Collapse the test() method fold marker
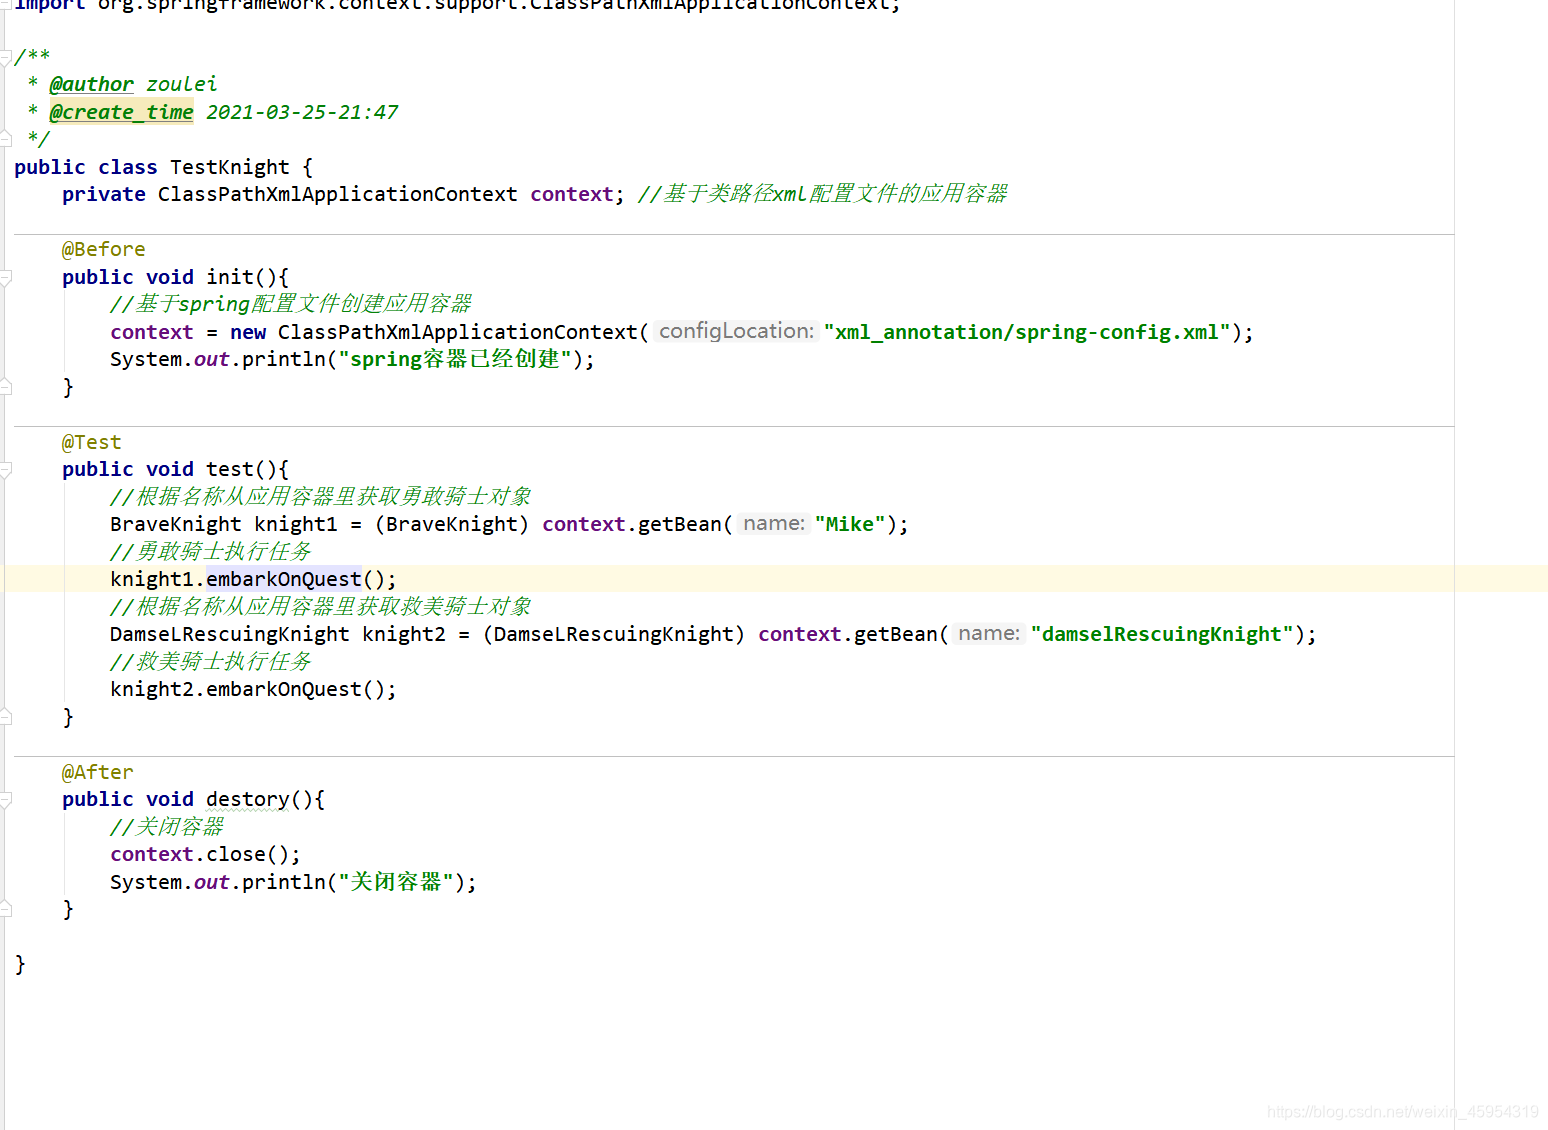The height and width of the screenshot is (1130, 1548). (5, 469)
